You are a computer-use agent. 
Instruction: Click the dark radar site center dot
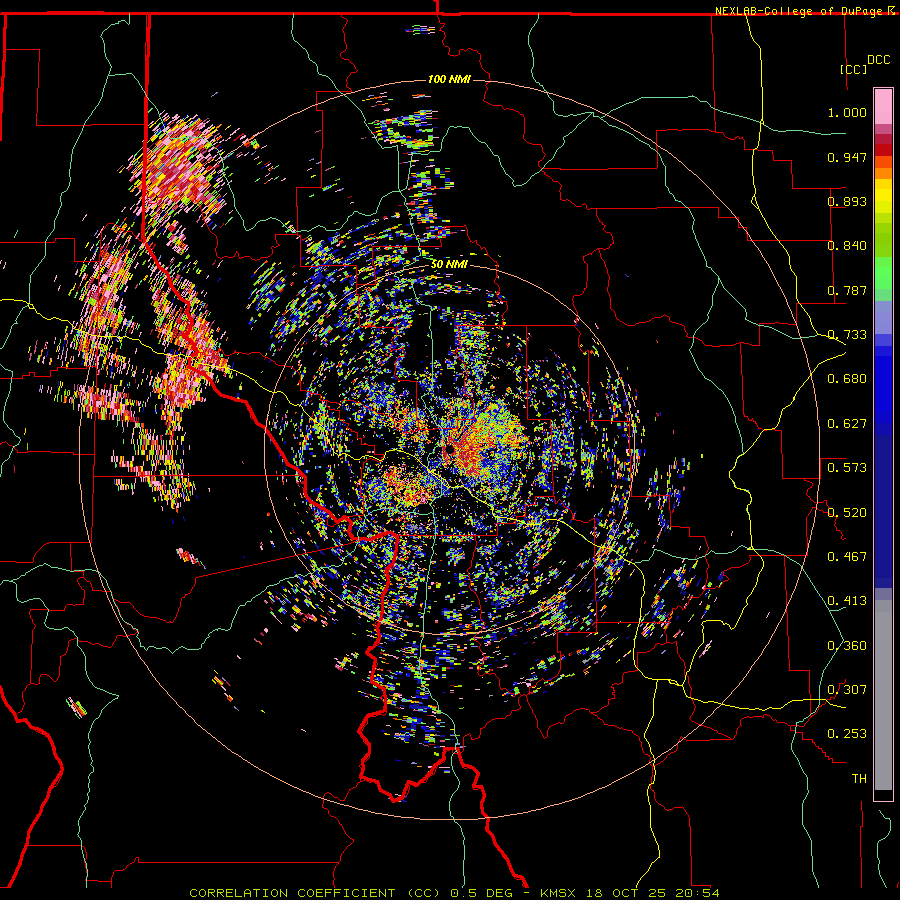click(x=449, y=448)
